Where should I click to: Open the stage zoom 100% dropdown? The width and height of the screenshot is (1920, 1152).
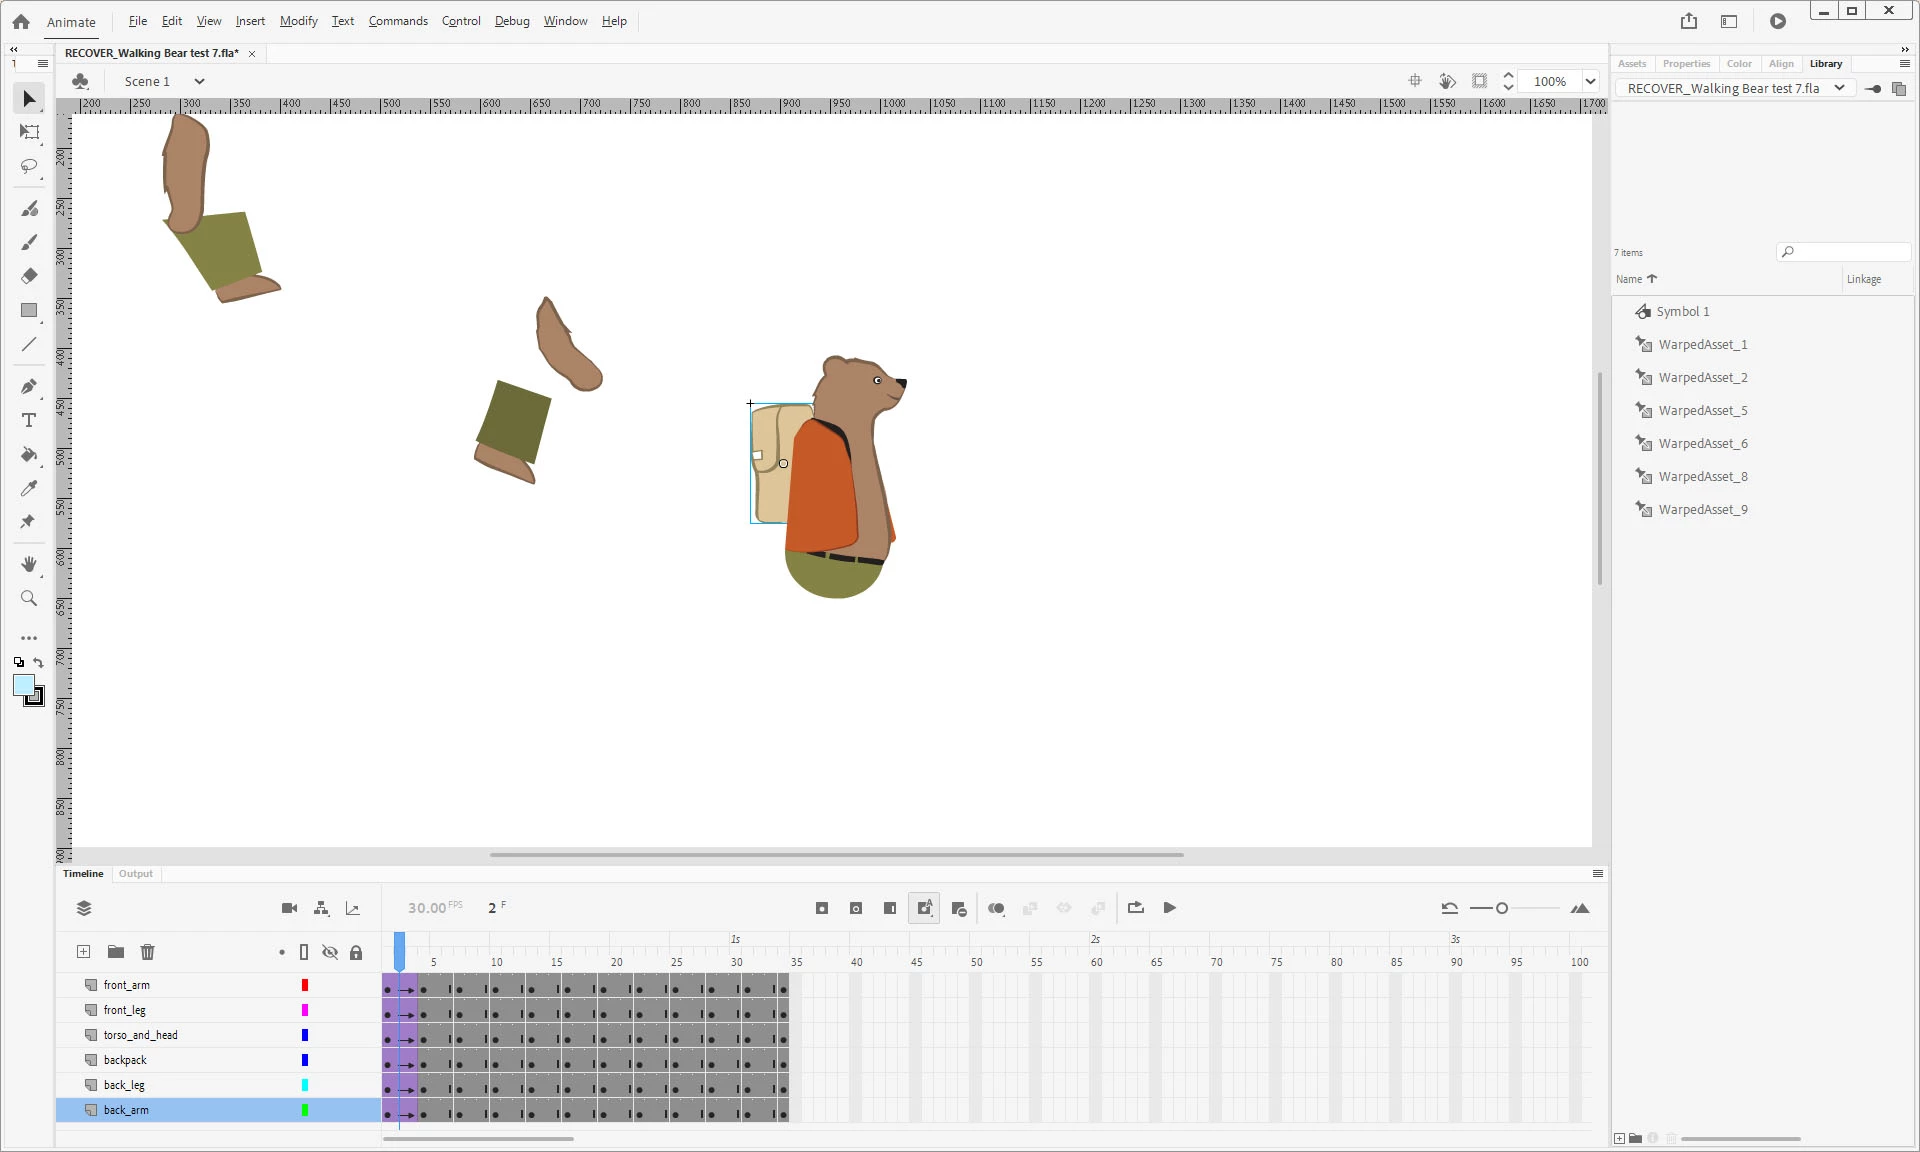(x=1590, y=82)
